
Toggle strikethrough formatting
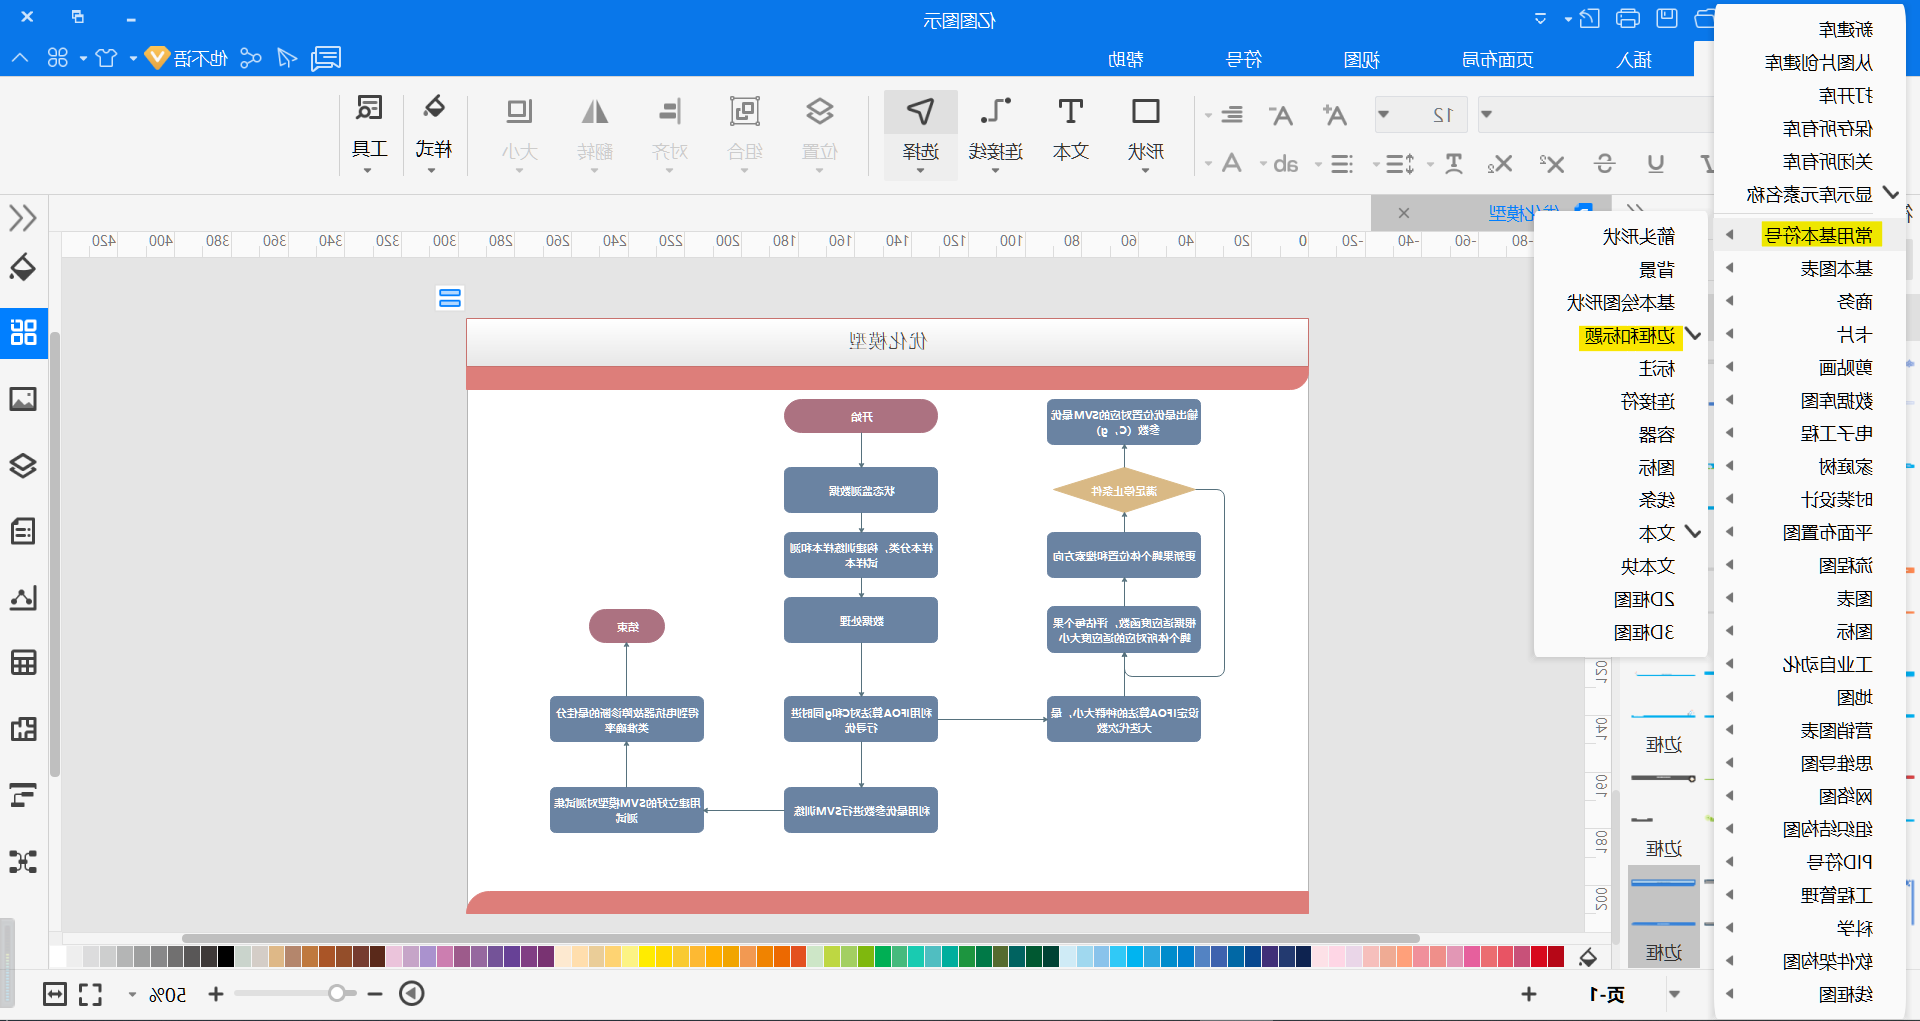pyautogui.click(x=1605, y=163)
